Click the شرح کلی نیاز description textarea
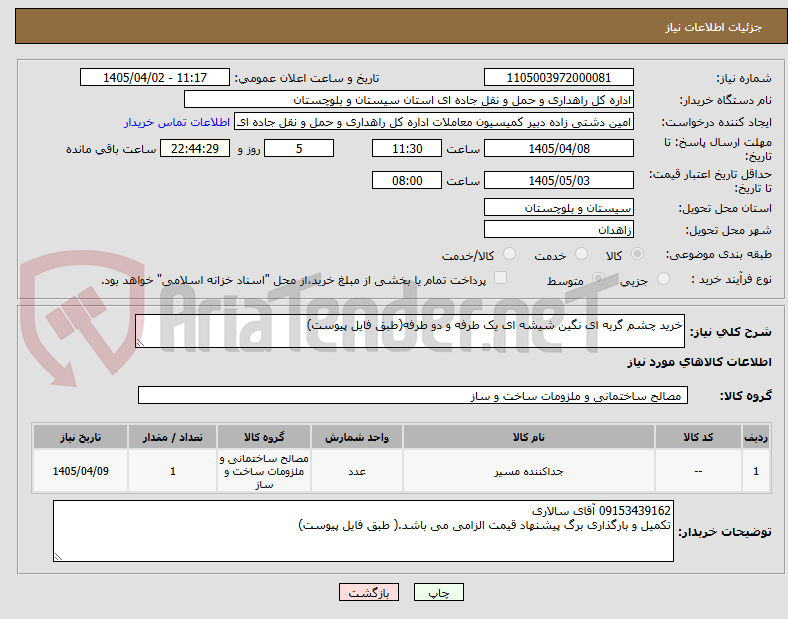 (x=410, y=331)
